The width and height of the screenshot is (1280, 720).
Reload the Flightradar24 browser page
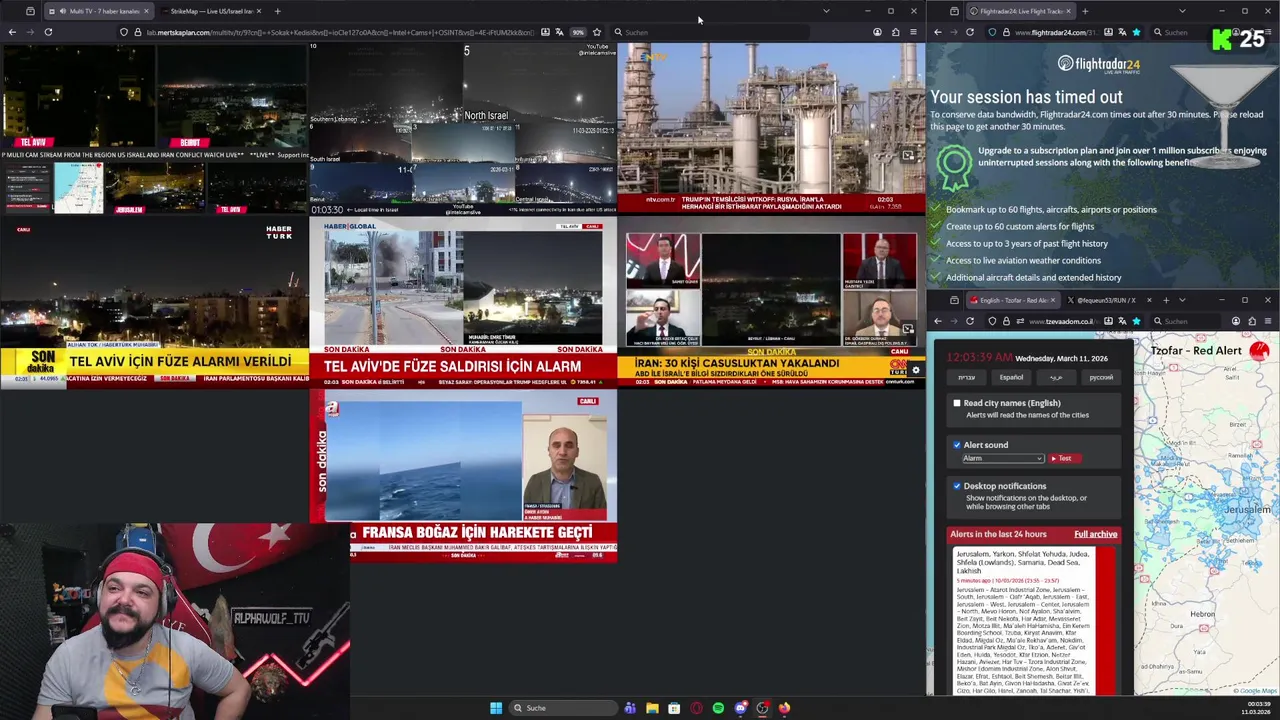tap(970, 32)
